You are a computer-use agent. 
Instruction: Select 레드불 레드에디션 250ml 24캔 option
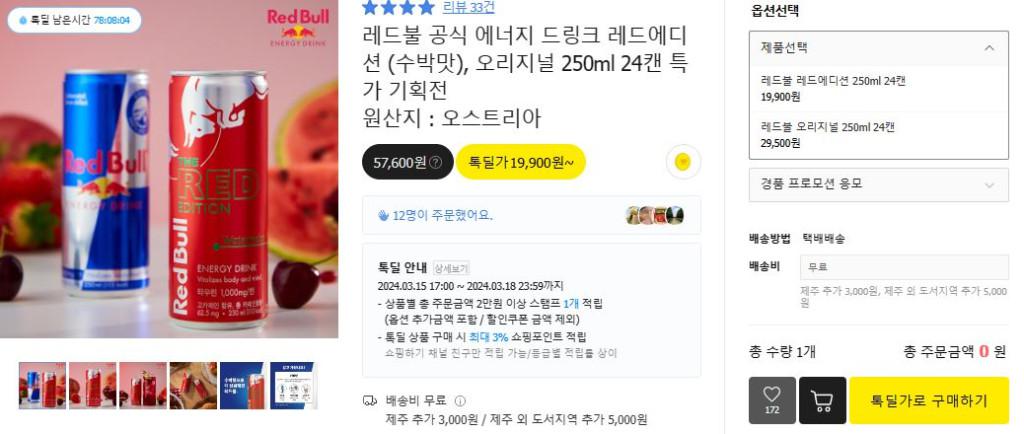pos(878,89)
